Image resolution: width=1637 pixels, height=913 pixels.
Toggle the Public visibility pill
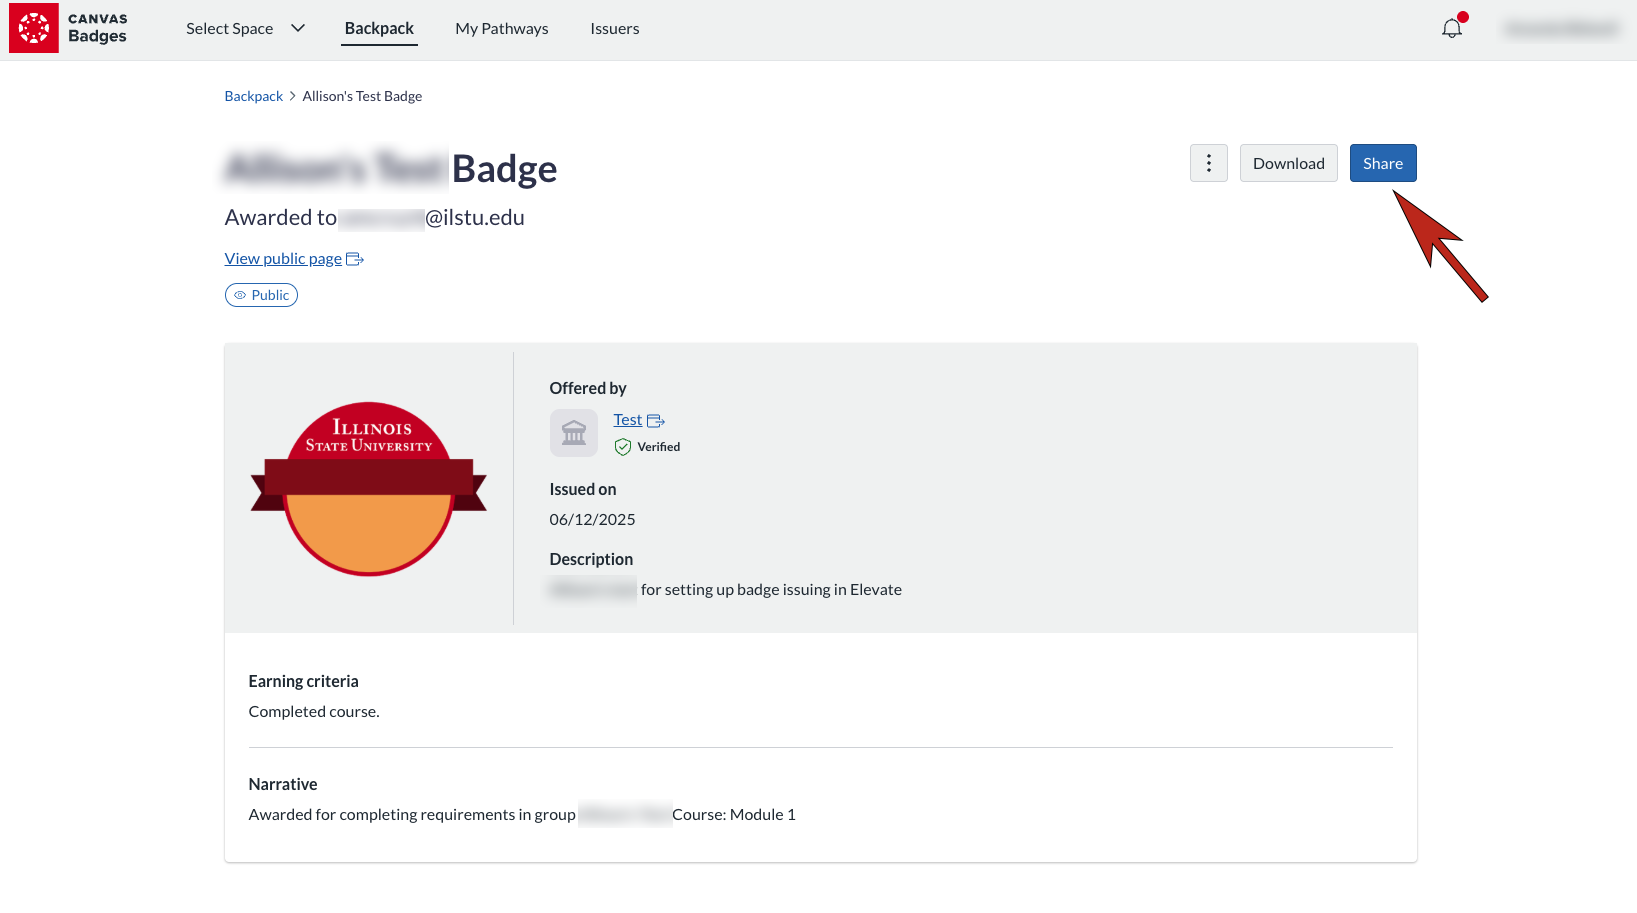click(262, 295)
